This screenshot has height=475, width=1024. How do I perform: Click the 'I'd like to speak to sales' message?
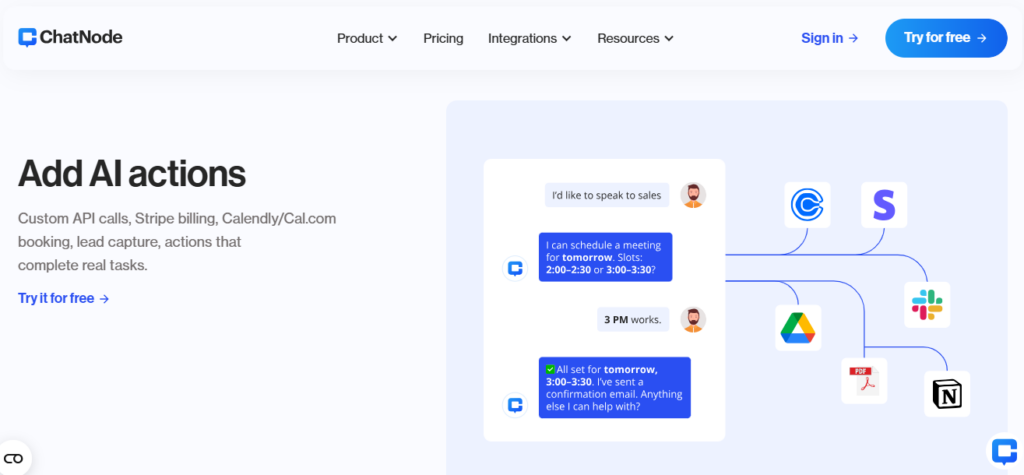607,195
